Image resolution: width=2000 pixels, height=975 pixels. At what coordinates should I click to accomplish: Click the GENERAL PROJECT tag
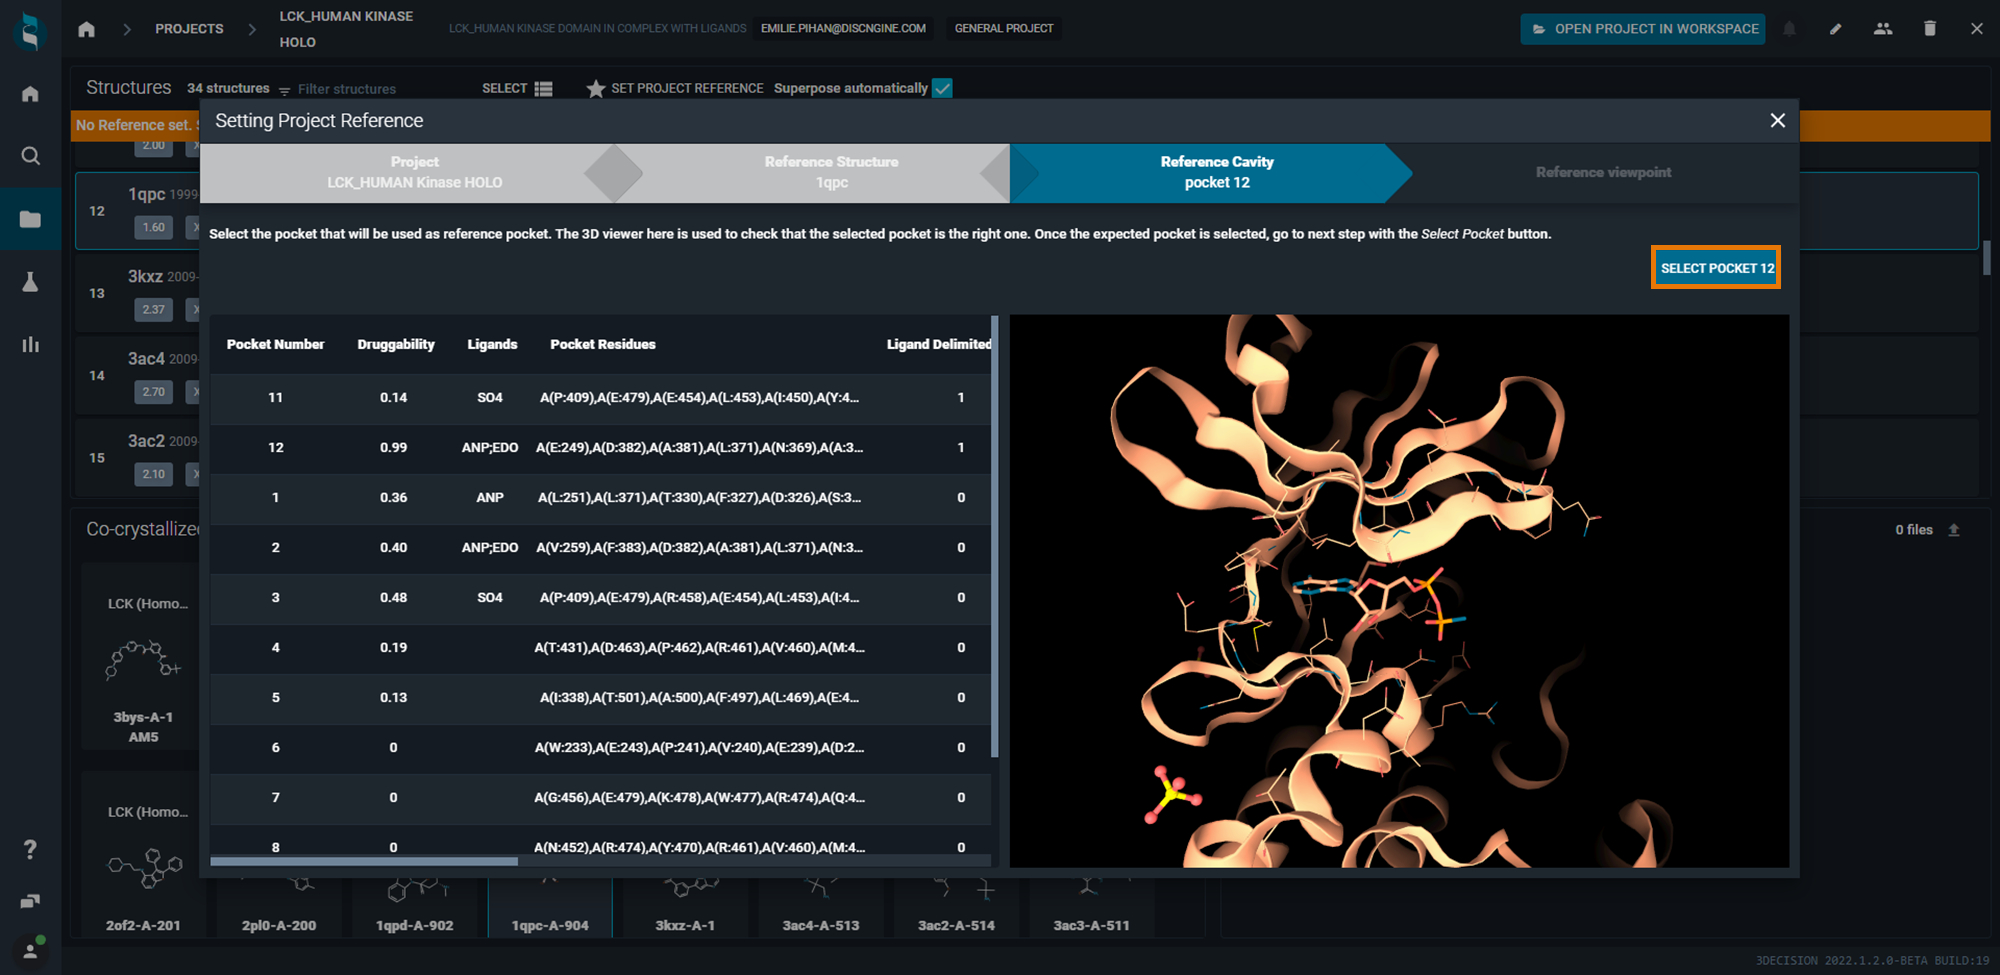(1004, 29)
